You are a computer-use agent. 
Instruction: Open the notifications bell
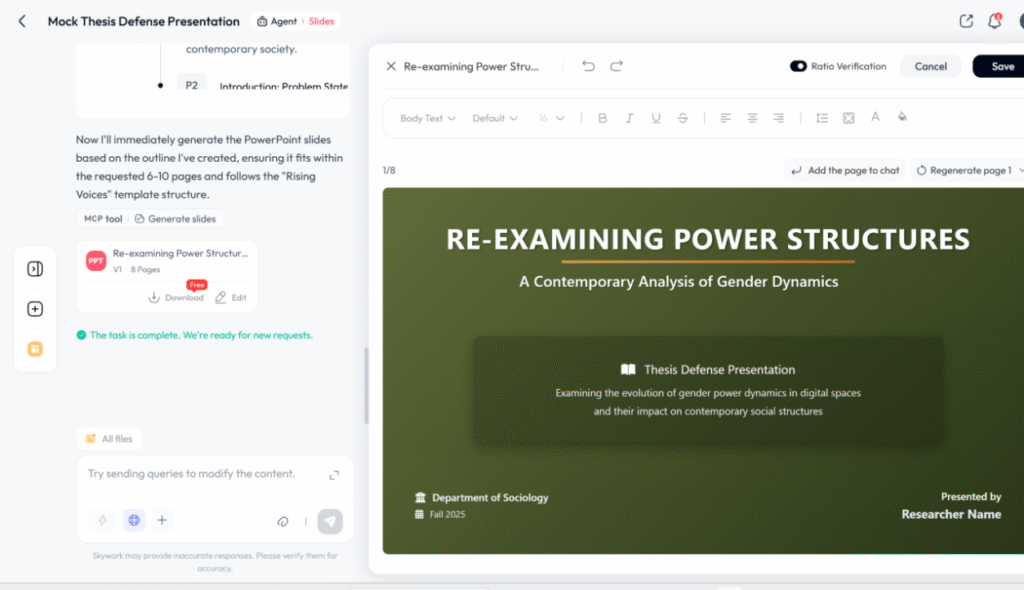pos(994,21)
